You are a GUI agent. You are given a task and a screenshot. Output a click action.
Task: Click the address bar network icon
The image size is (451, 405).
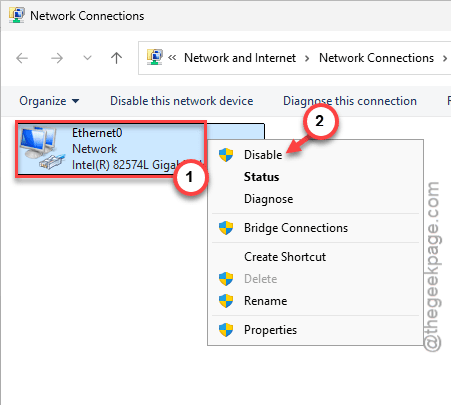coord(155,57)
